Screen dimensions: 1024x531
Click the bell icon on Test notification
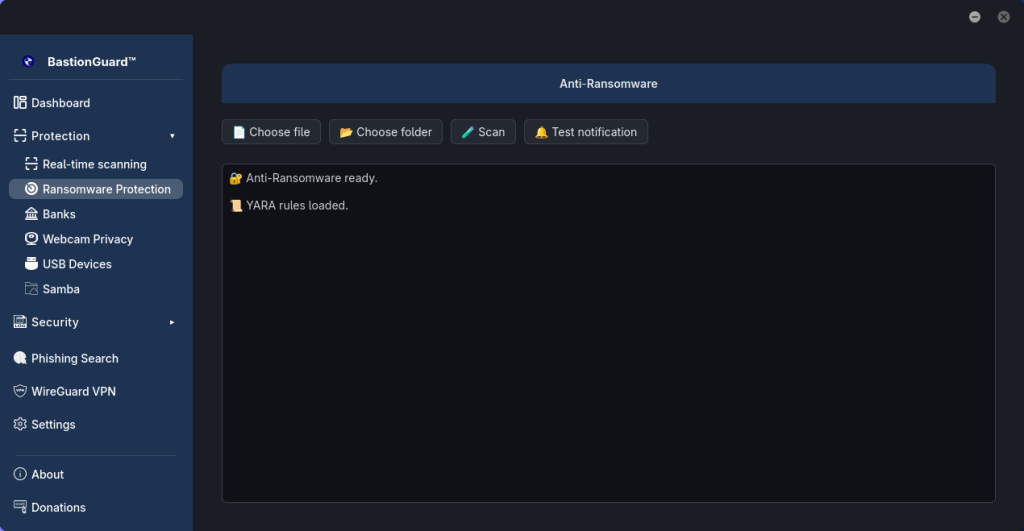(541, 132)
